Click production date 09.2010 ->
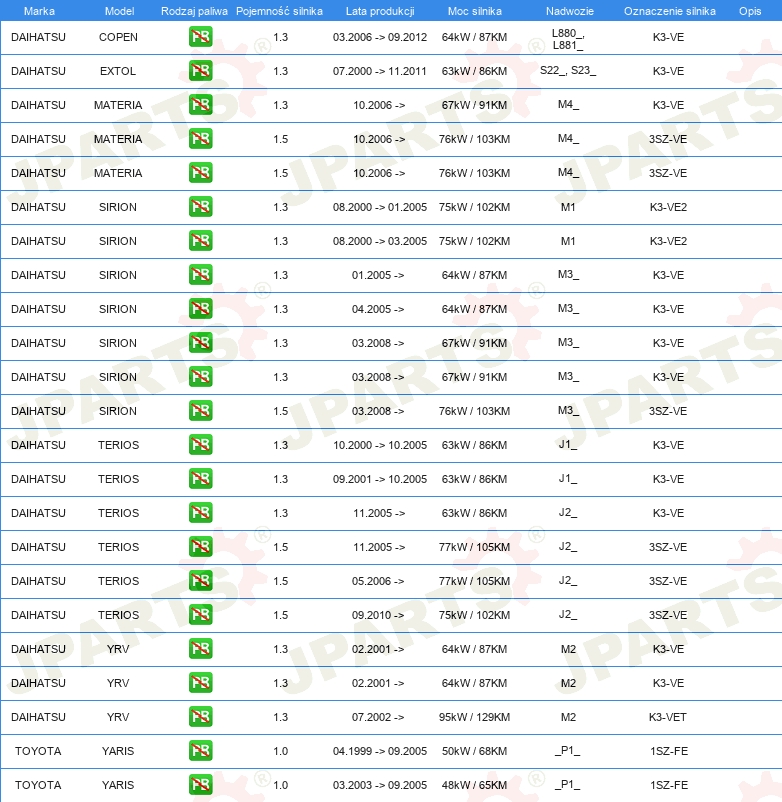This screenshot has width=782, height=802. [378, 615]
